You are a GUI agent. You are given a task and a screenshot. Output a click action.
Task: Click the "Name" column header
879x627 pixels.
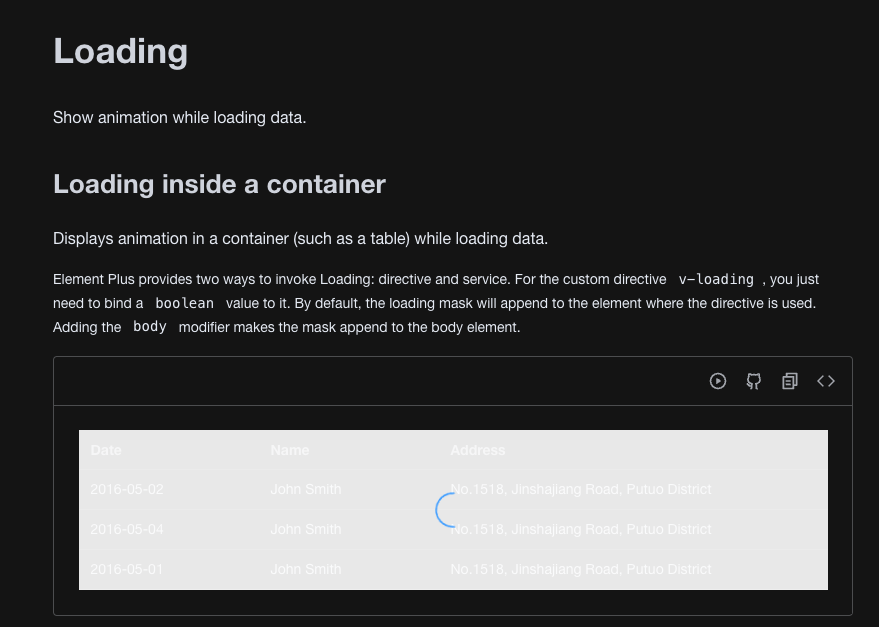[x=290, y=450]
